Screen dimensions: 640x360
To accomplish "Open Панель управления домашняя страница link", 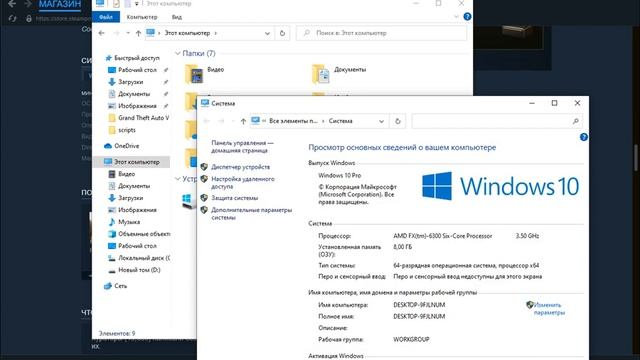I will 242,147.
